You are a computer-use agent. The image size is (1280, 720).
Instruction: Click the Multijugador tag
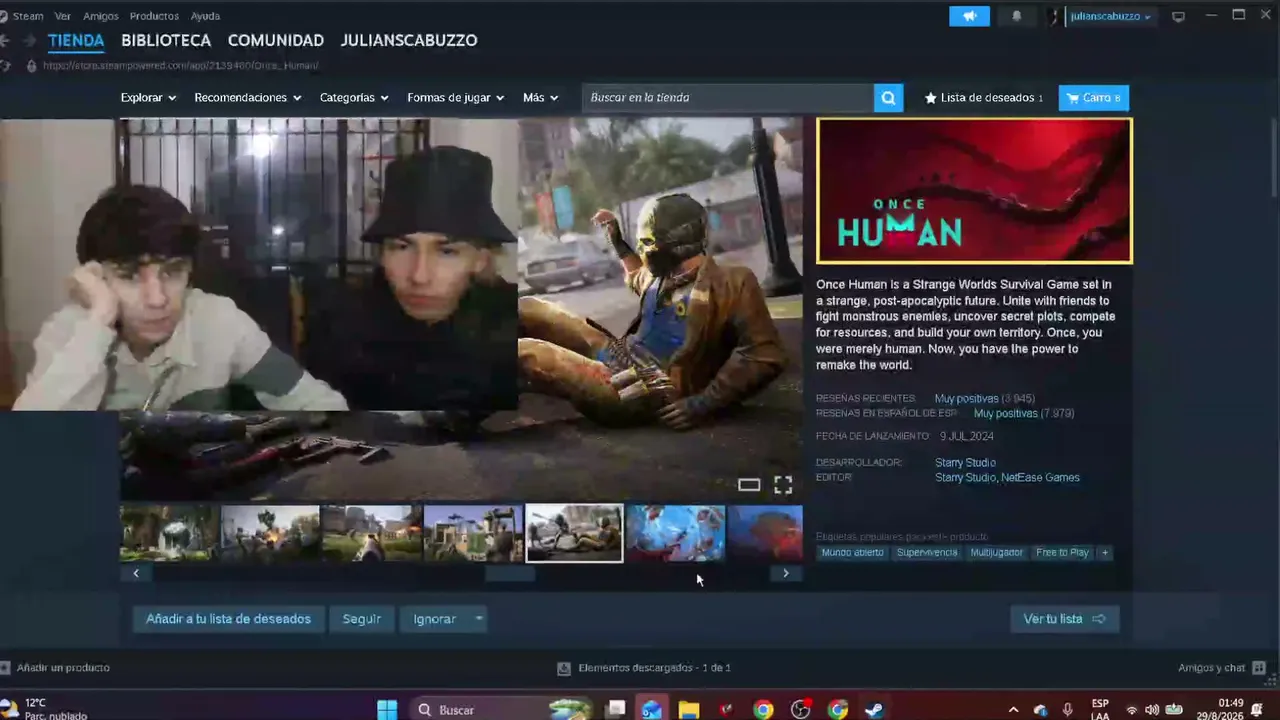tap(997, 552)
